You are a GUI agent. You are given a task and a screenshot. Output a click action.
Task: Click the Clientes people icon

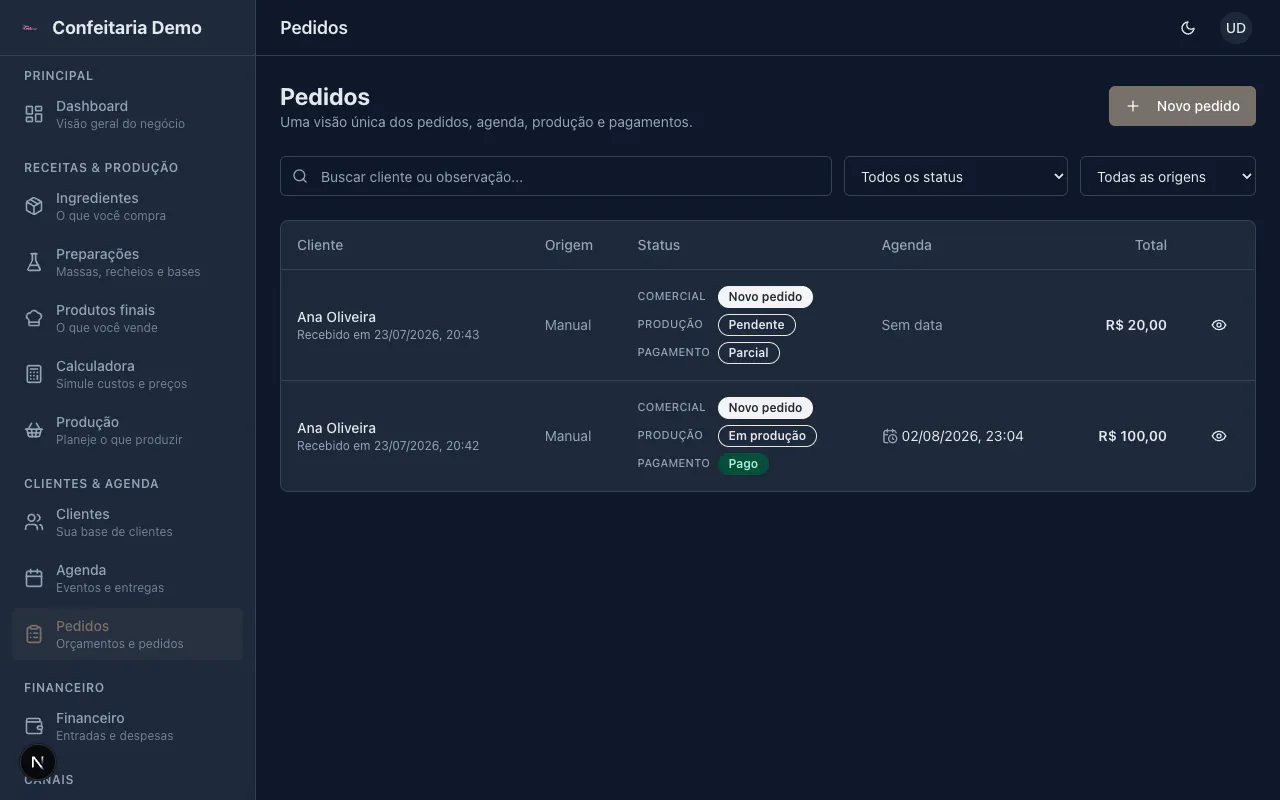(x=34, y=522)
